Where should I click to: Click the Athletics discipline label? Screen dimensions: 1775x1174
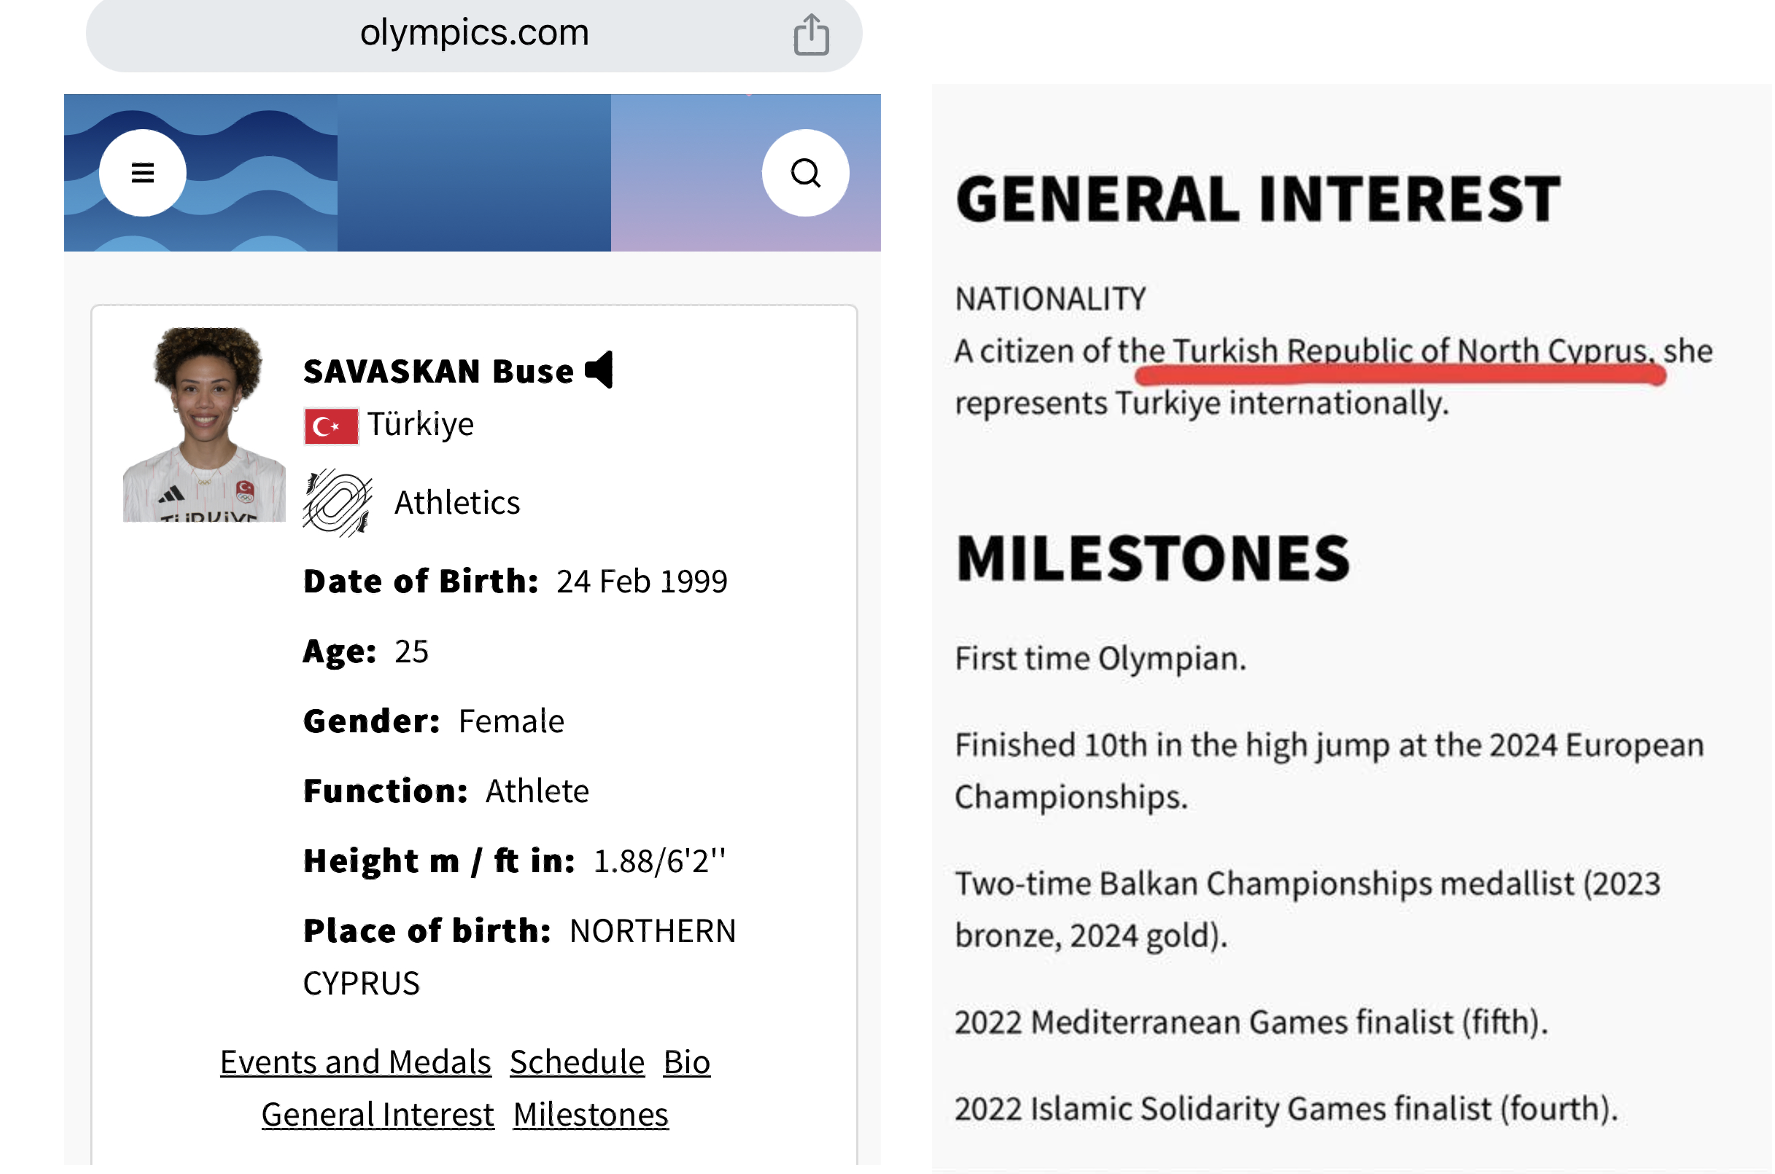457,502
